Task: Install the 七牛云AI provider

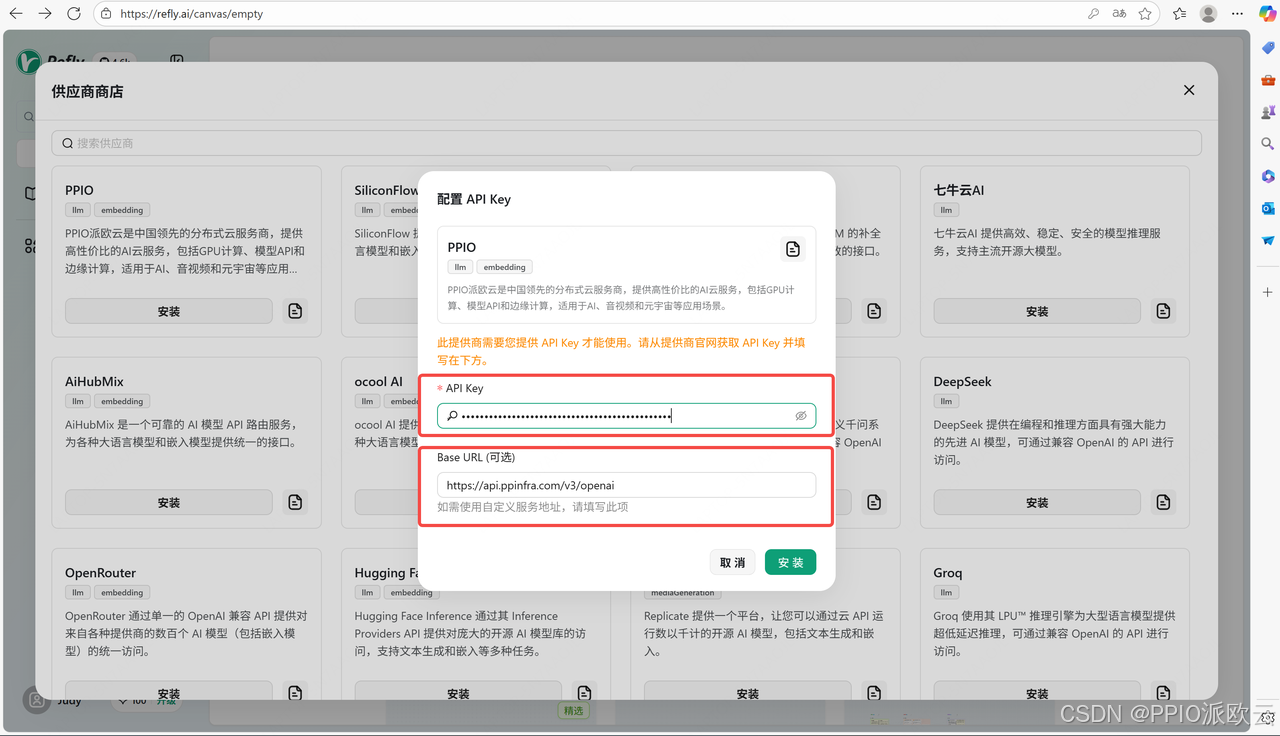Action: [1037, 311]
